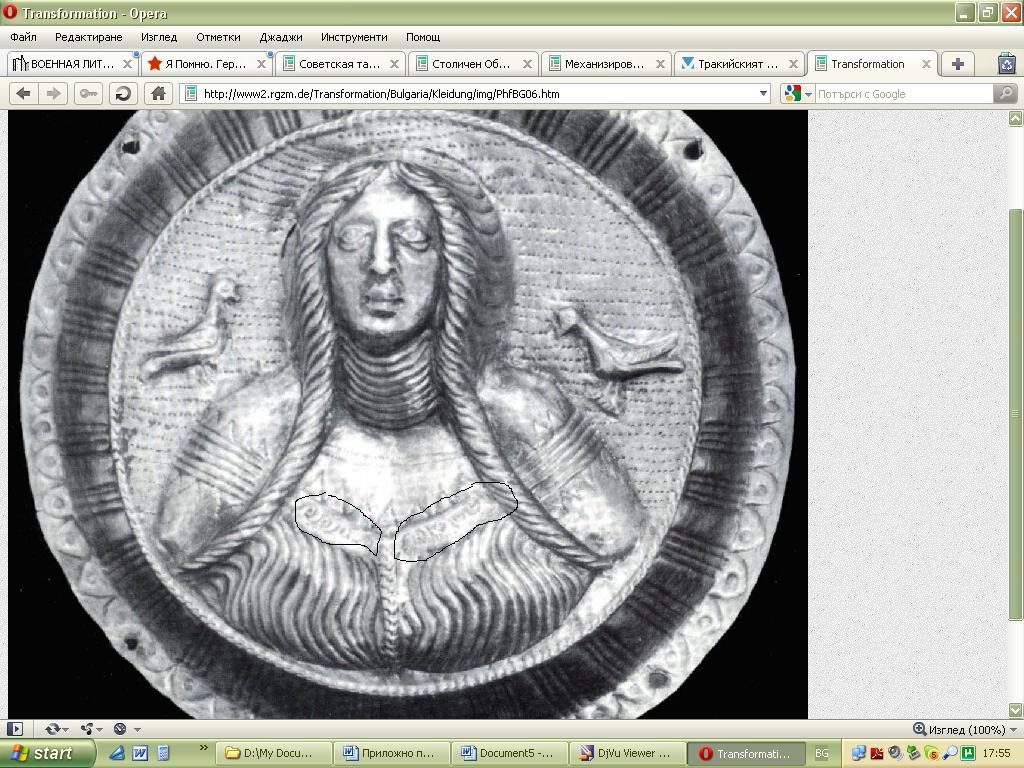Close the Transformation tab
This screenshot has width=1024, height=768.
[x=926, y=64]
